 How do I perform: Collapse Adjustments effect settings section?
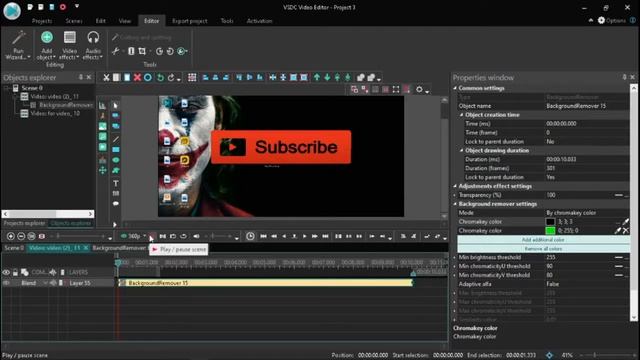pos(455,186)
